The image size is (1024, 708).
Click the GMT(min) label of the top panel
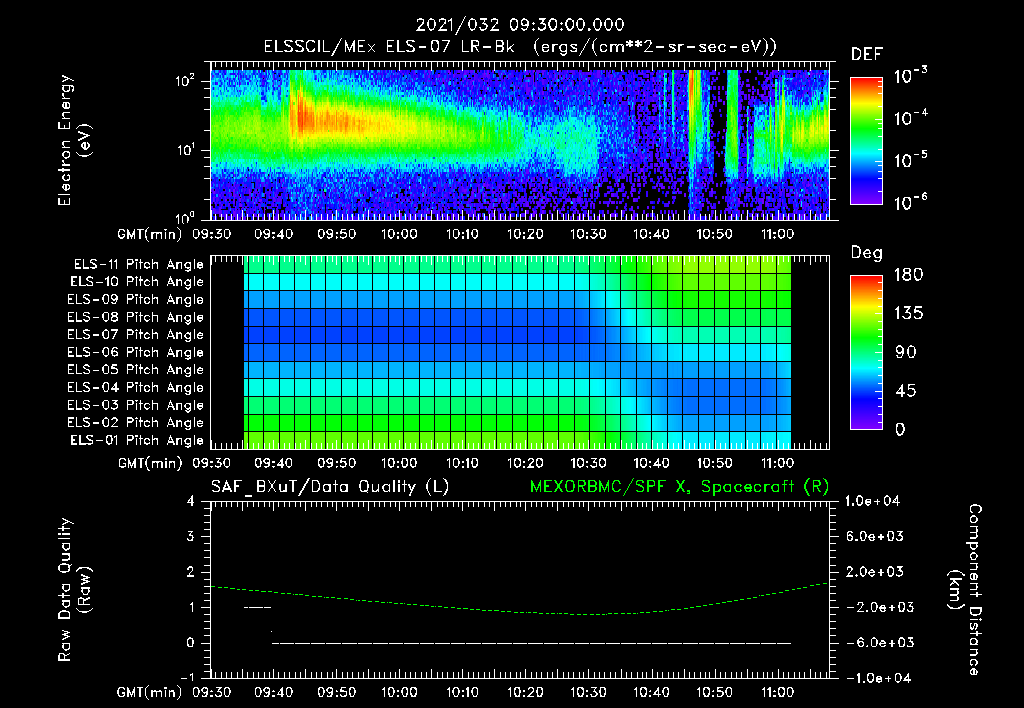pos(150,234)
